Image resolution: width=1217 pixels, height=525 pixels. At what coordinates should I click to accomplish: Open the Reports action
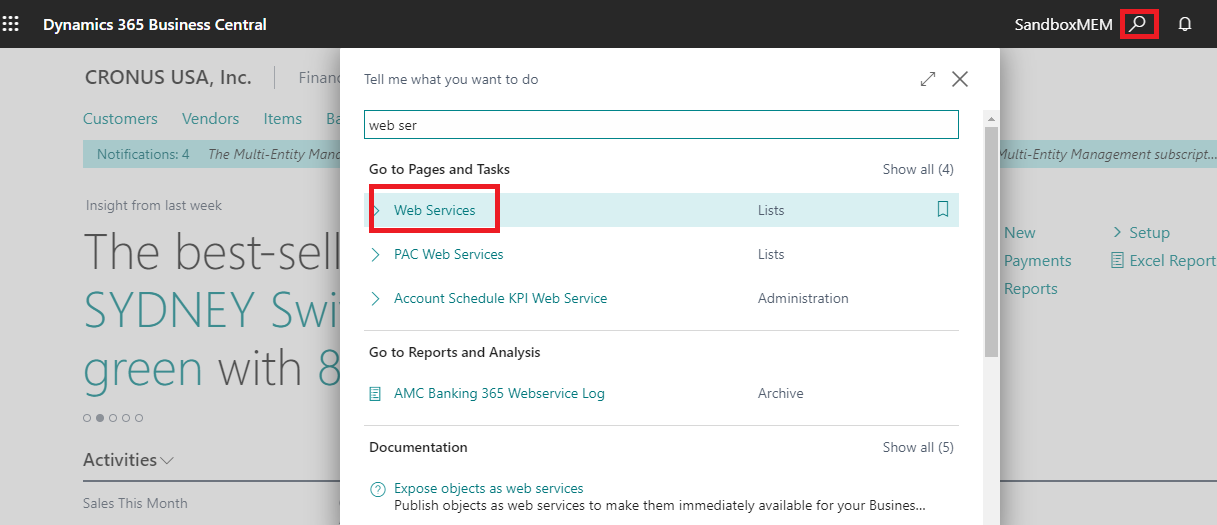(x=1031, y=288)
